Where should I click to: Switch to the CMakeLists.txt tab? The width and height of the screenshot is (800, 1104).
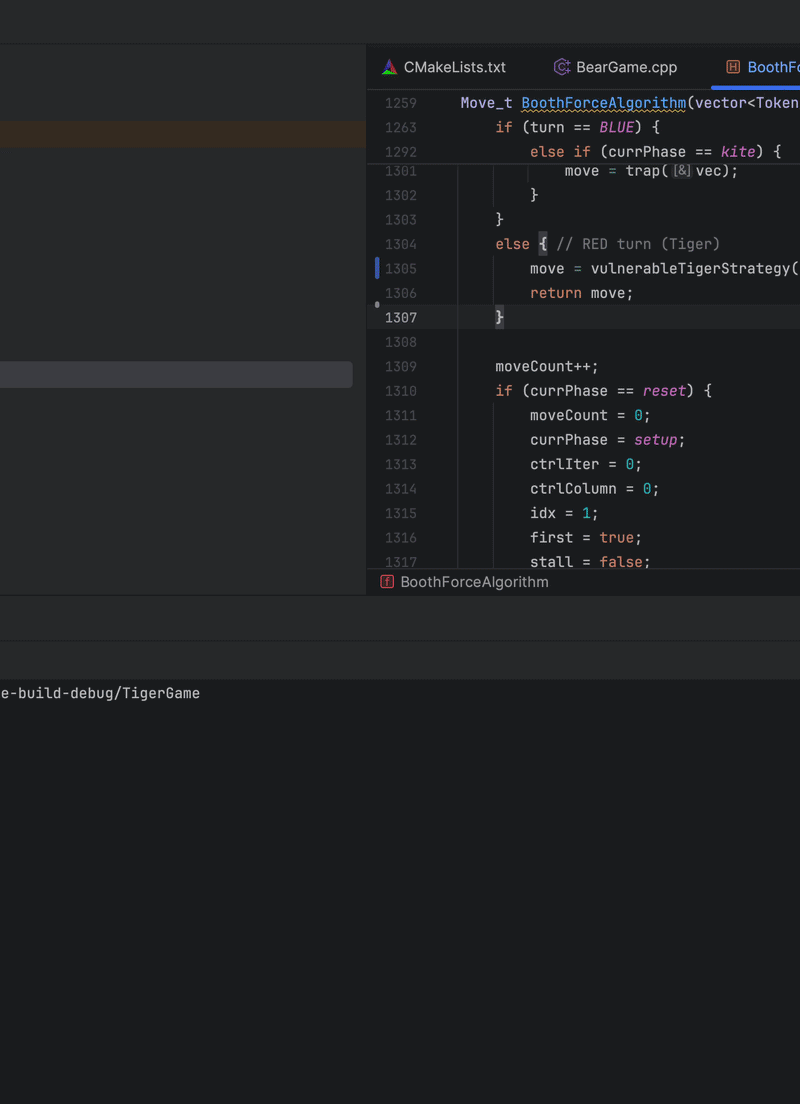click(x=444, y=67)
